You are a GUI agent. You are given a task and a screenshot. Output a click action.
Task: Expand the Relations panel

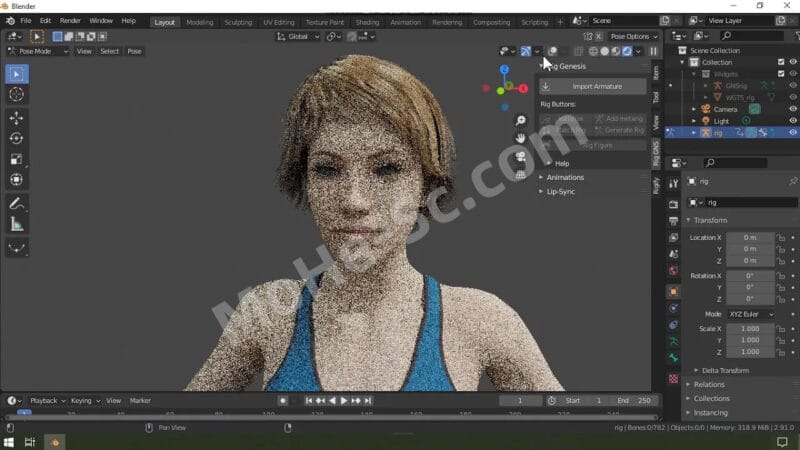click(x=709, y=385)
